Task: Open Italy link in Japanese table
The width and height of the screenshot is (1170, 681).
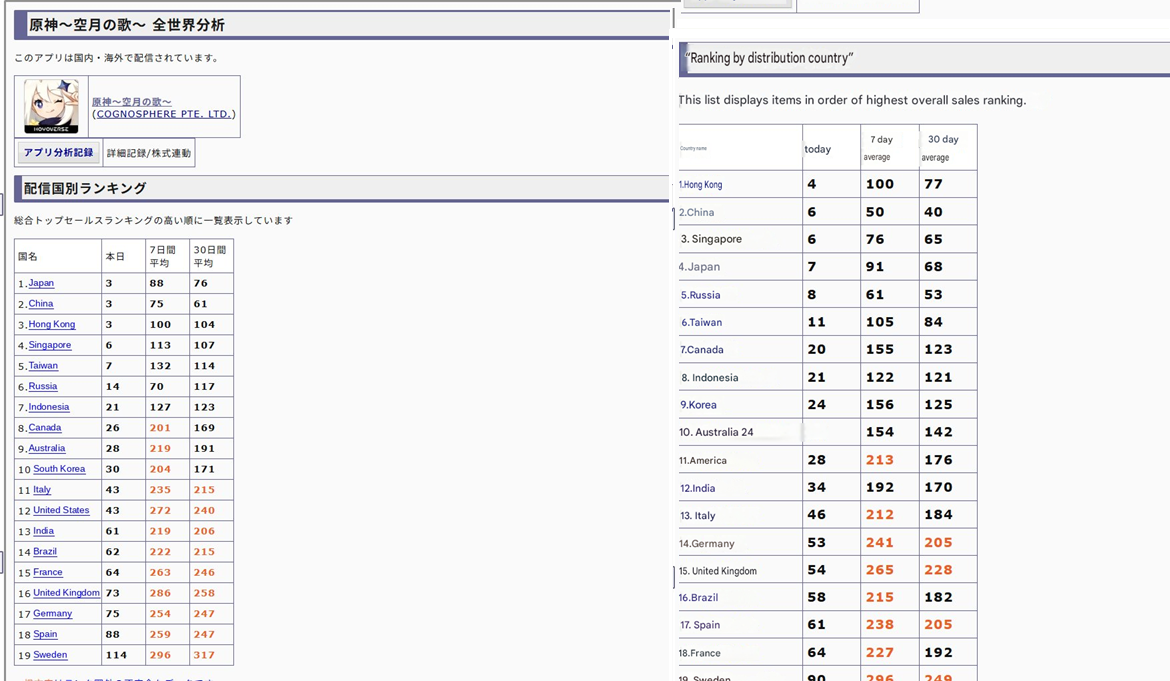Action: (x=42, y=489)
